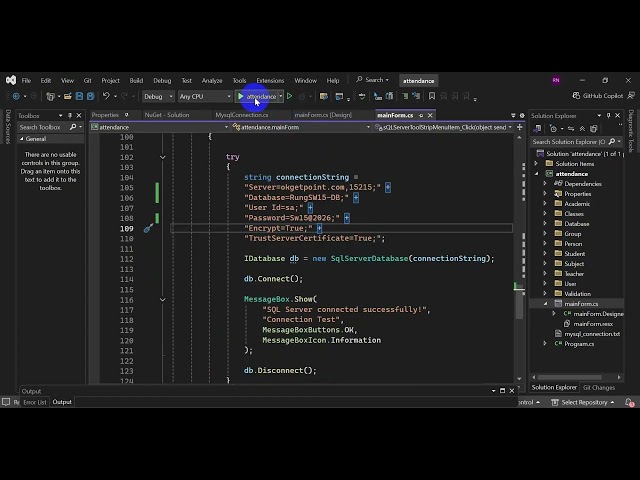Click the Uncomment selected lines icon
Screen dimensions: 640x480
point(416,96)
